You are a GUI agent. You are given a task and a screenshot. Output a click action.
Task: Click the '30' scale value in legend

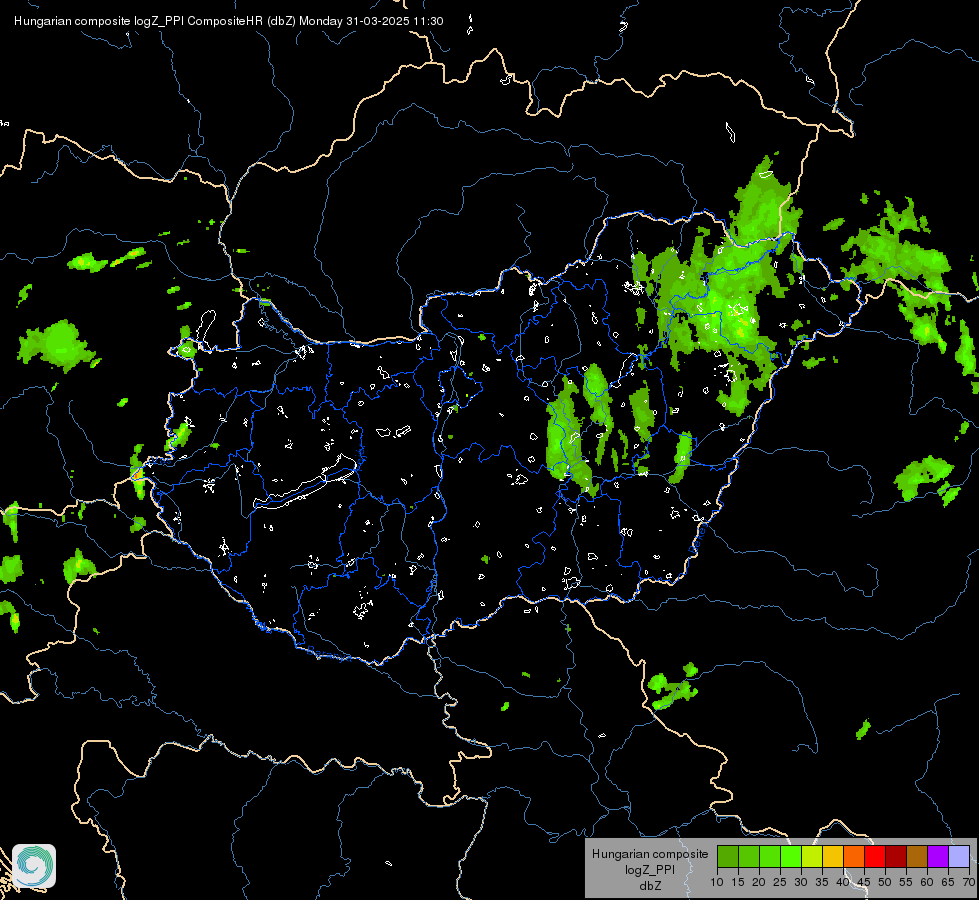[801, 883]
